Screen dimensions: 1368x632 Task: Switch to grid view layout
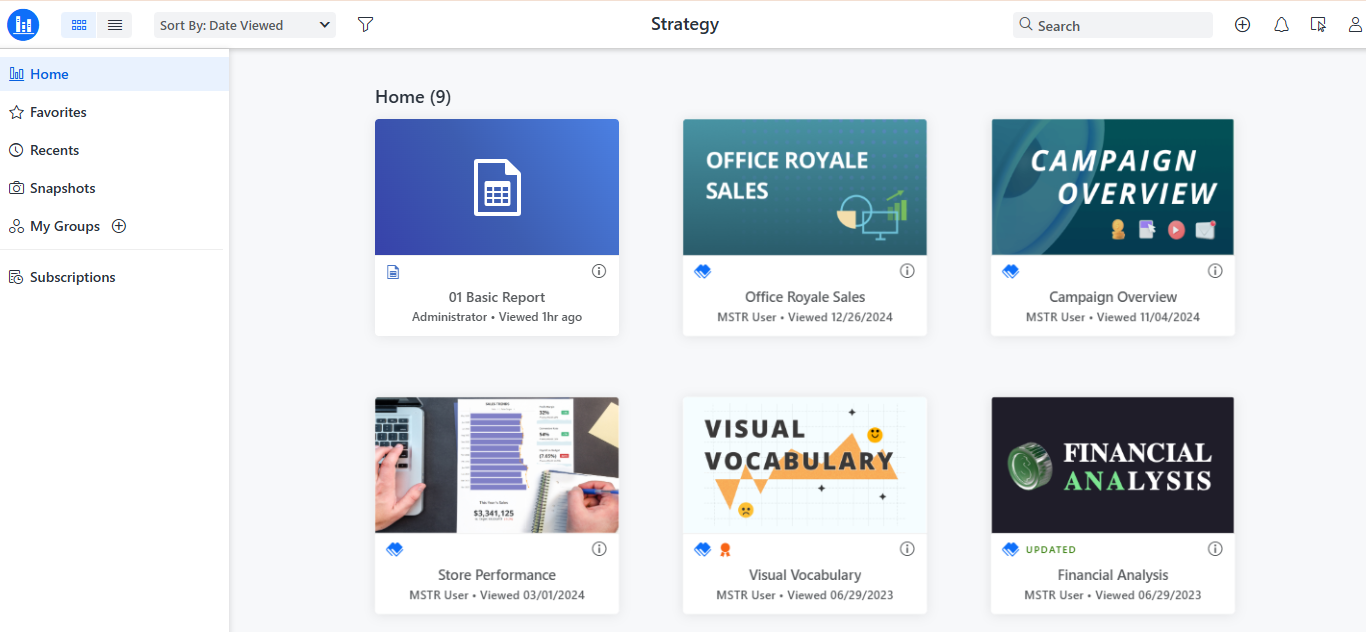pyautogui.click(x=79, y=25)
